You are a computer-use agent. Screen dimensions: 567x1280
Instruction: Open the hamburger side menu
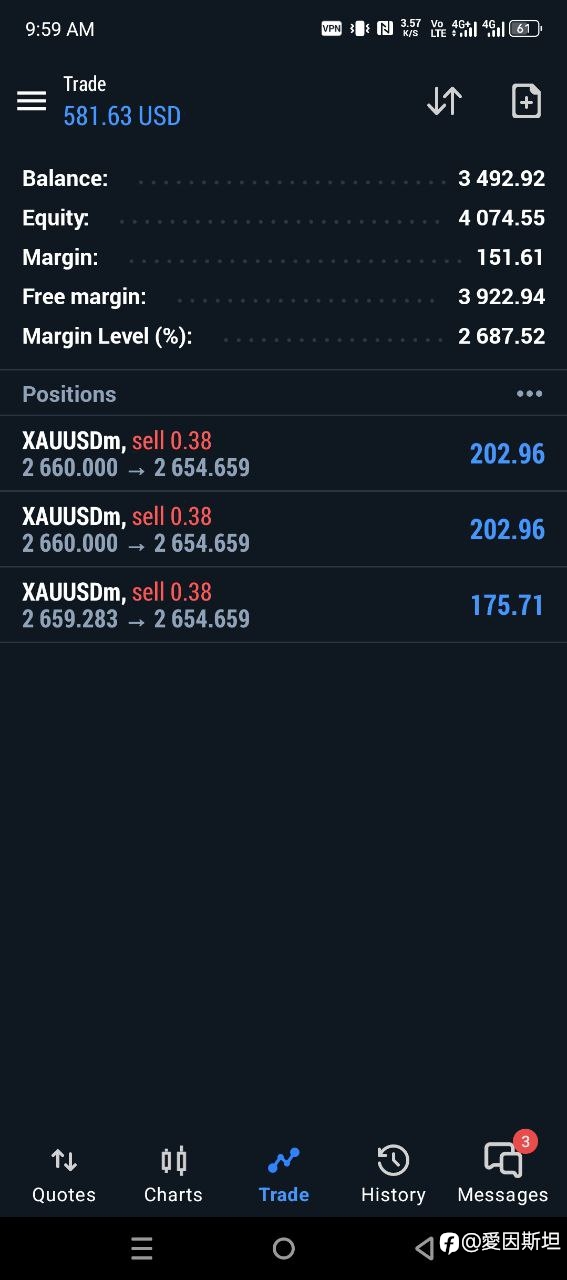click(x=31, y=101)
